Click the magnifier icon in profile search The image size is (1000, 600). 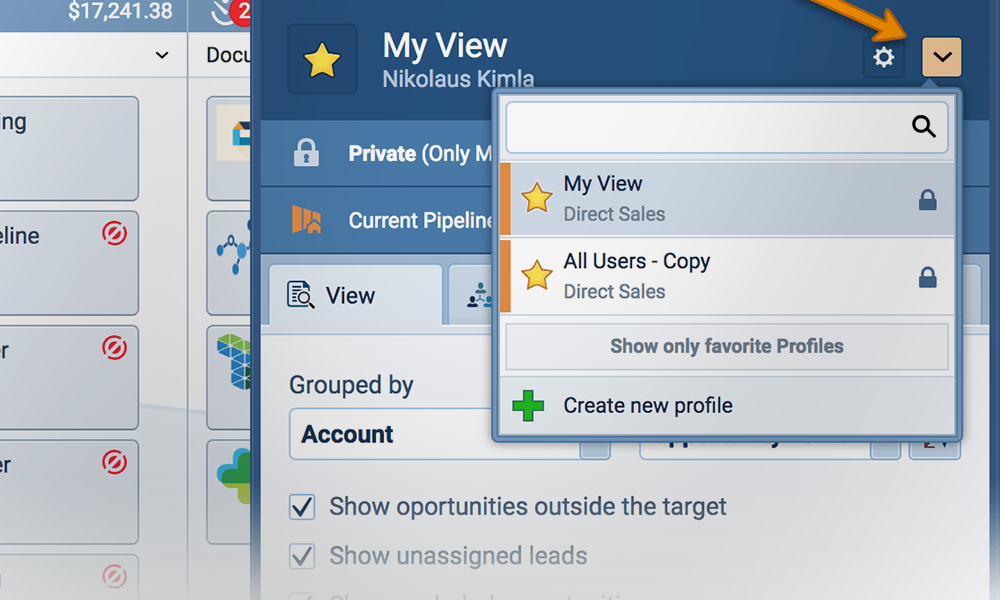point(923,126)
